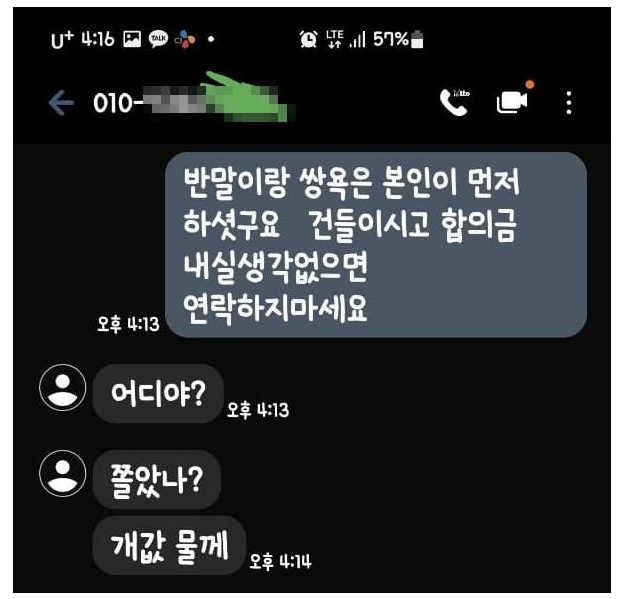Tap contact avatar beside 쫄았나? message

63,473
